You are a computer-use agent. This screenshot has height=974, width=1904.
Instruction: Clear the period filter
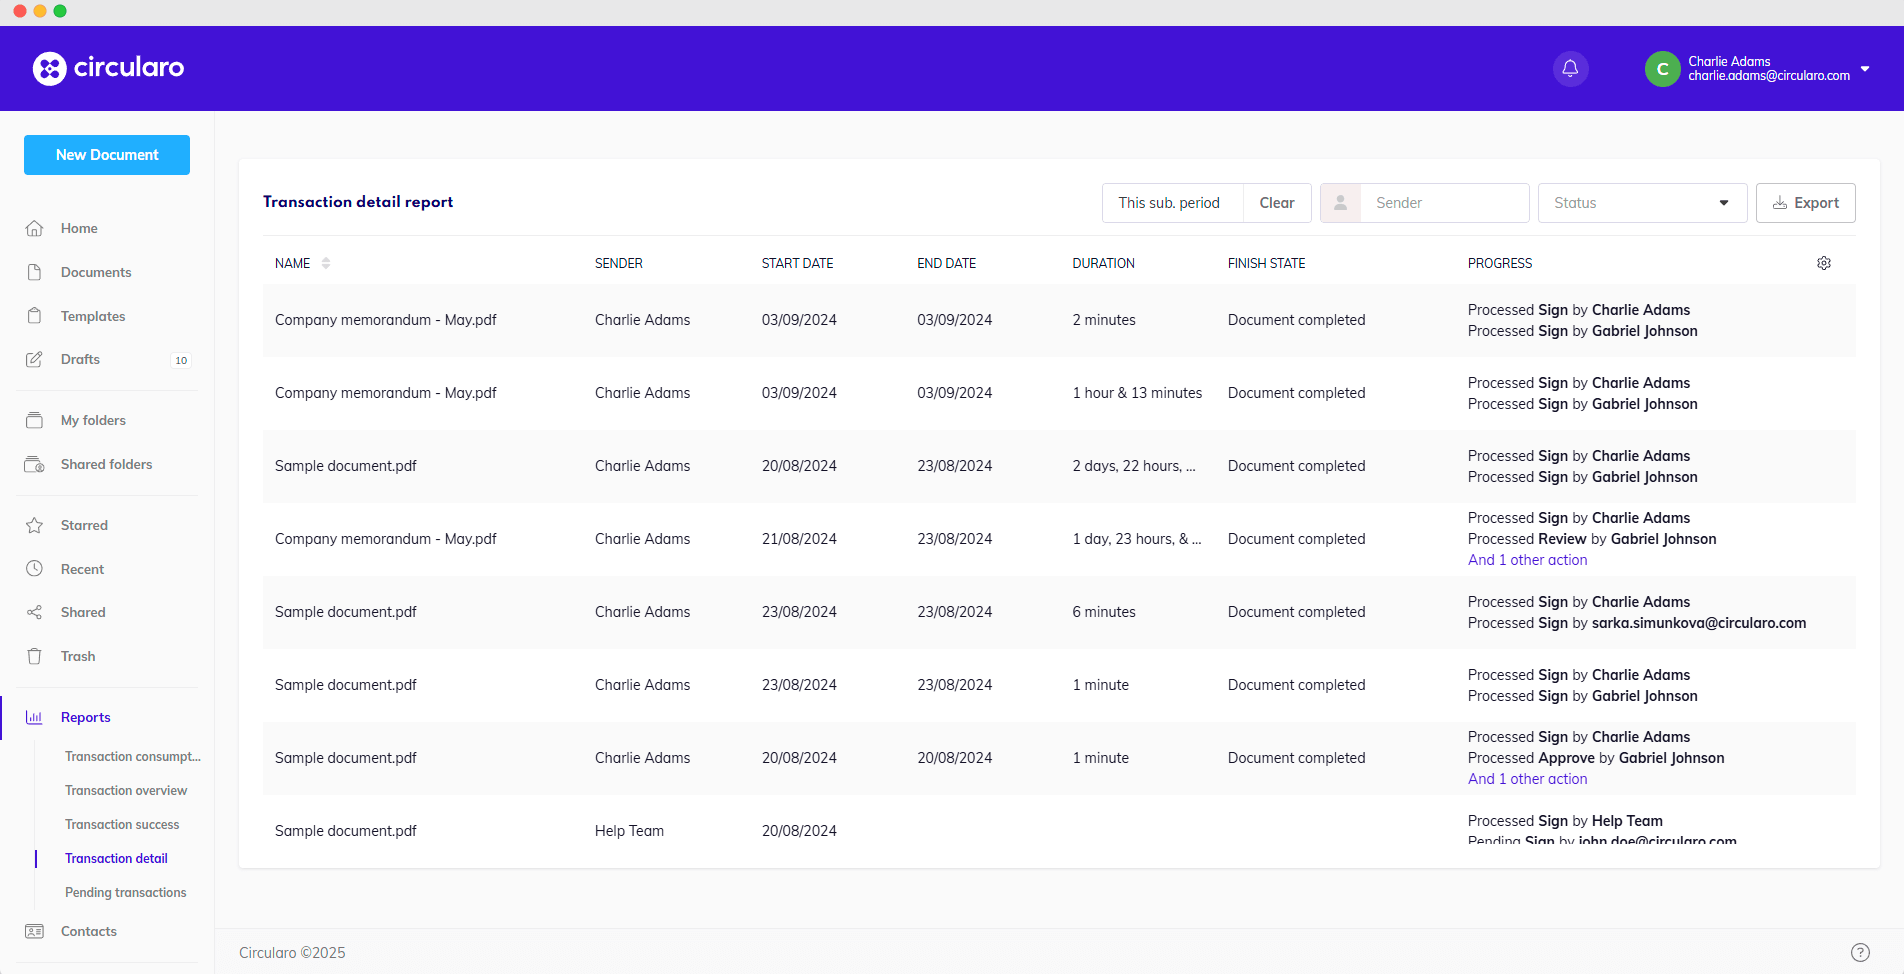1277,203
